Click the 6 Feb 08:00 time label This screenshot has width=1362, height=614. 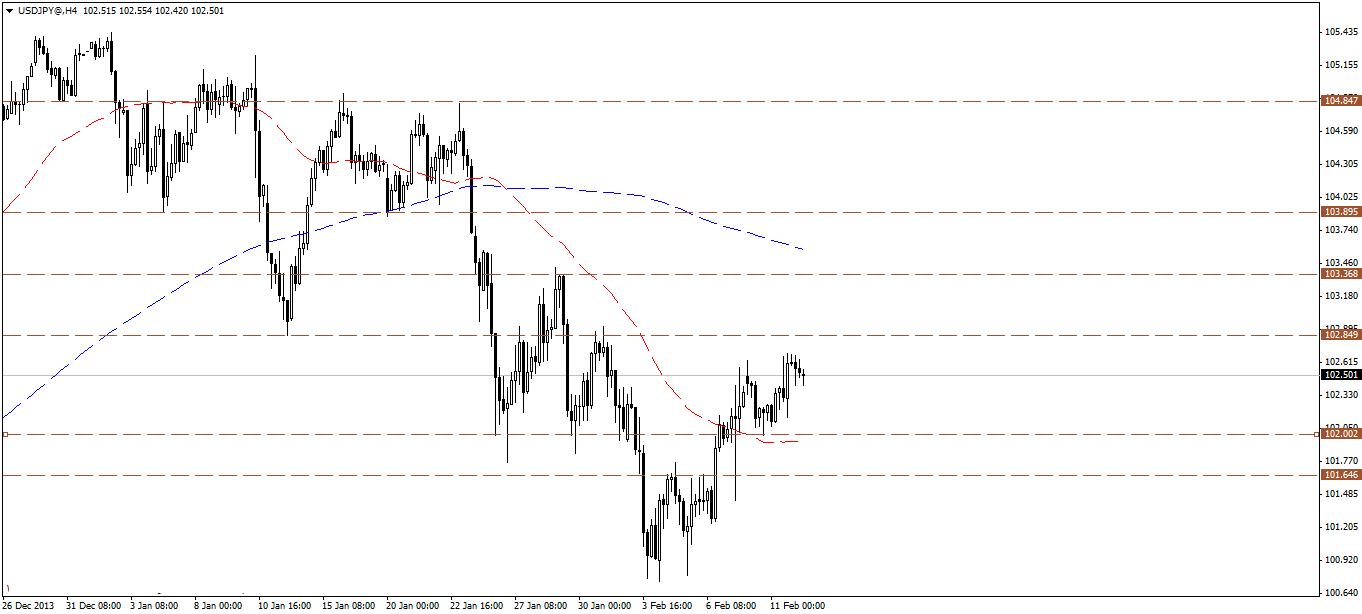[732, 606]
